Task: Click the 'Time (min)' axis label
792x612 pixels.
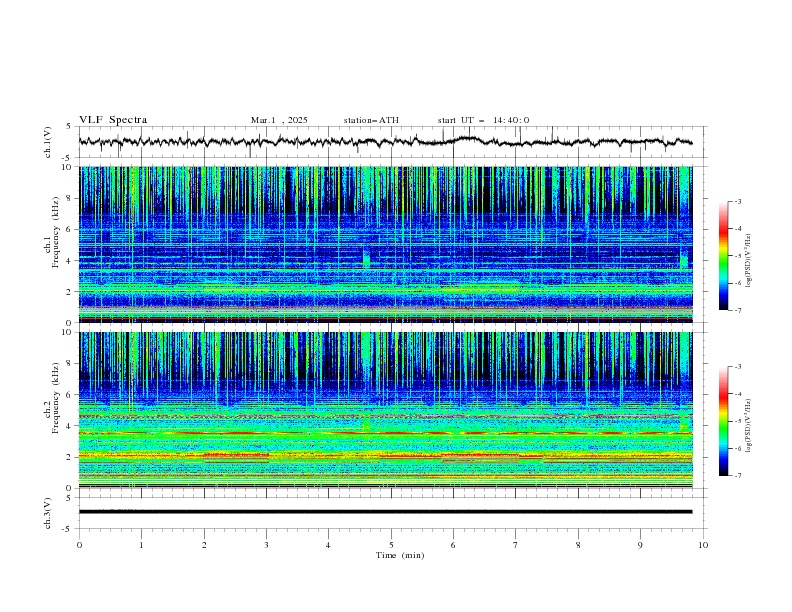Action: (x=400, y=555)
